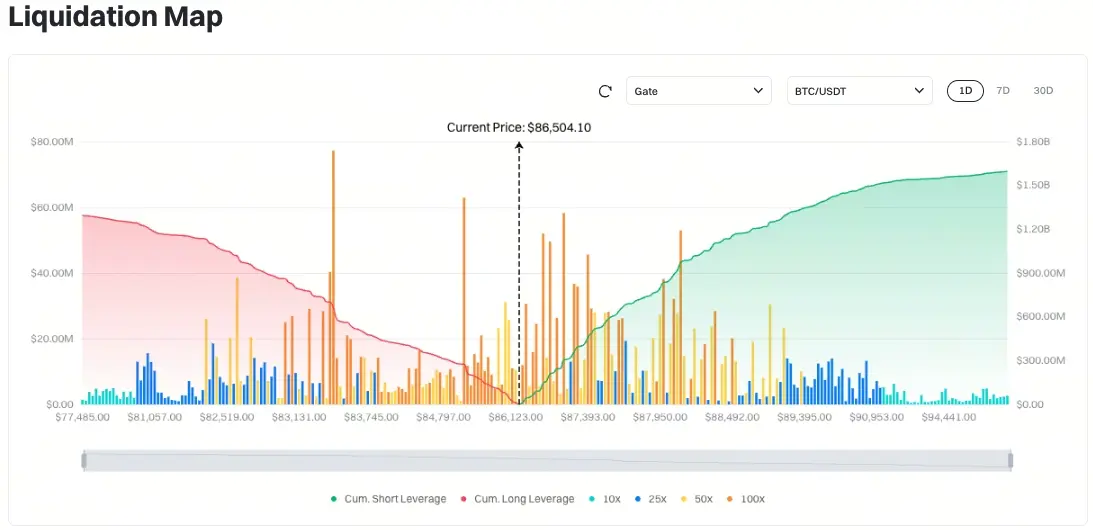Toggle the 50x legend series
The width and height of the screenshot is (1093, 530).
(x=696, y=499)
